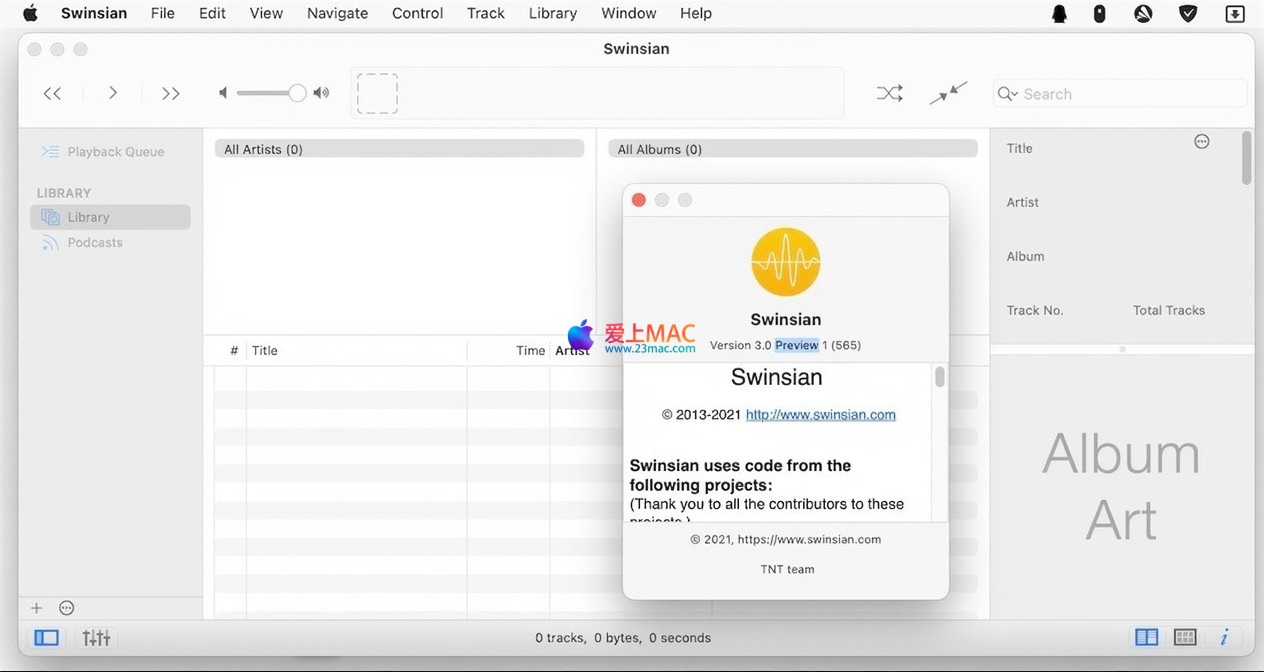
Task: Click the equalizer sliders icon
Action: click(97, 637)
